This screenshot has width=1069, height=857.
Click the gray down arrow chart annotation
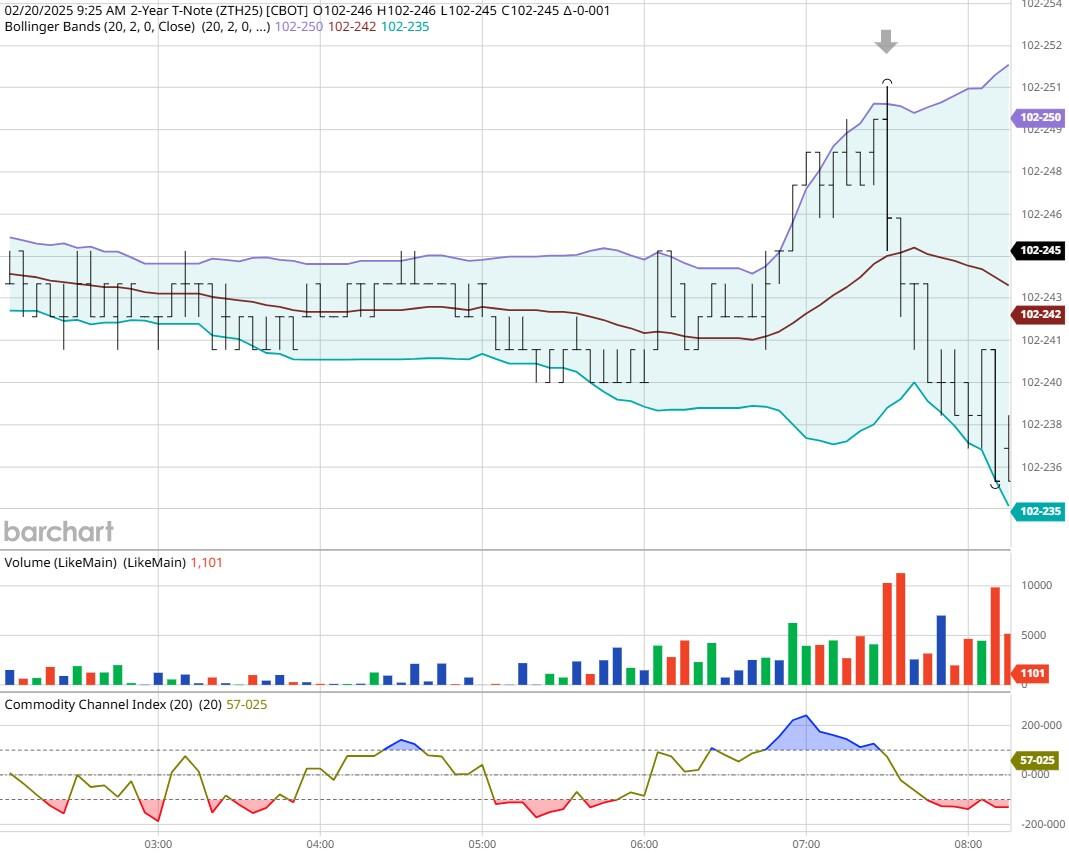(884, 43)
